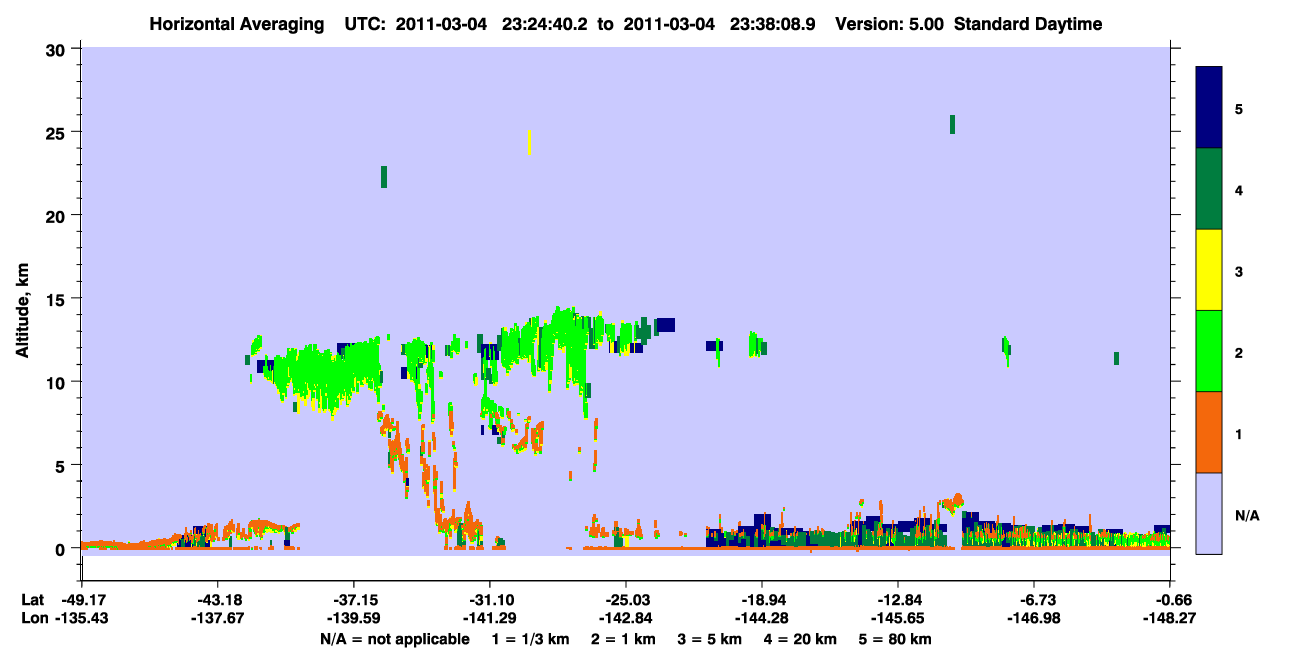Click longitude value -137.67
This screenshot has height=667, width=1300.
tap(217, 619)
